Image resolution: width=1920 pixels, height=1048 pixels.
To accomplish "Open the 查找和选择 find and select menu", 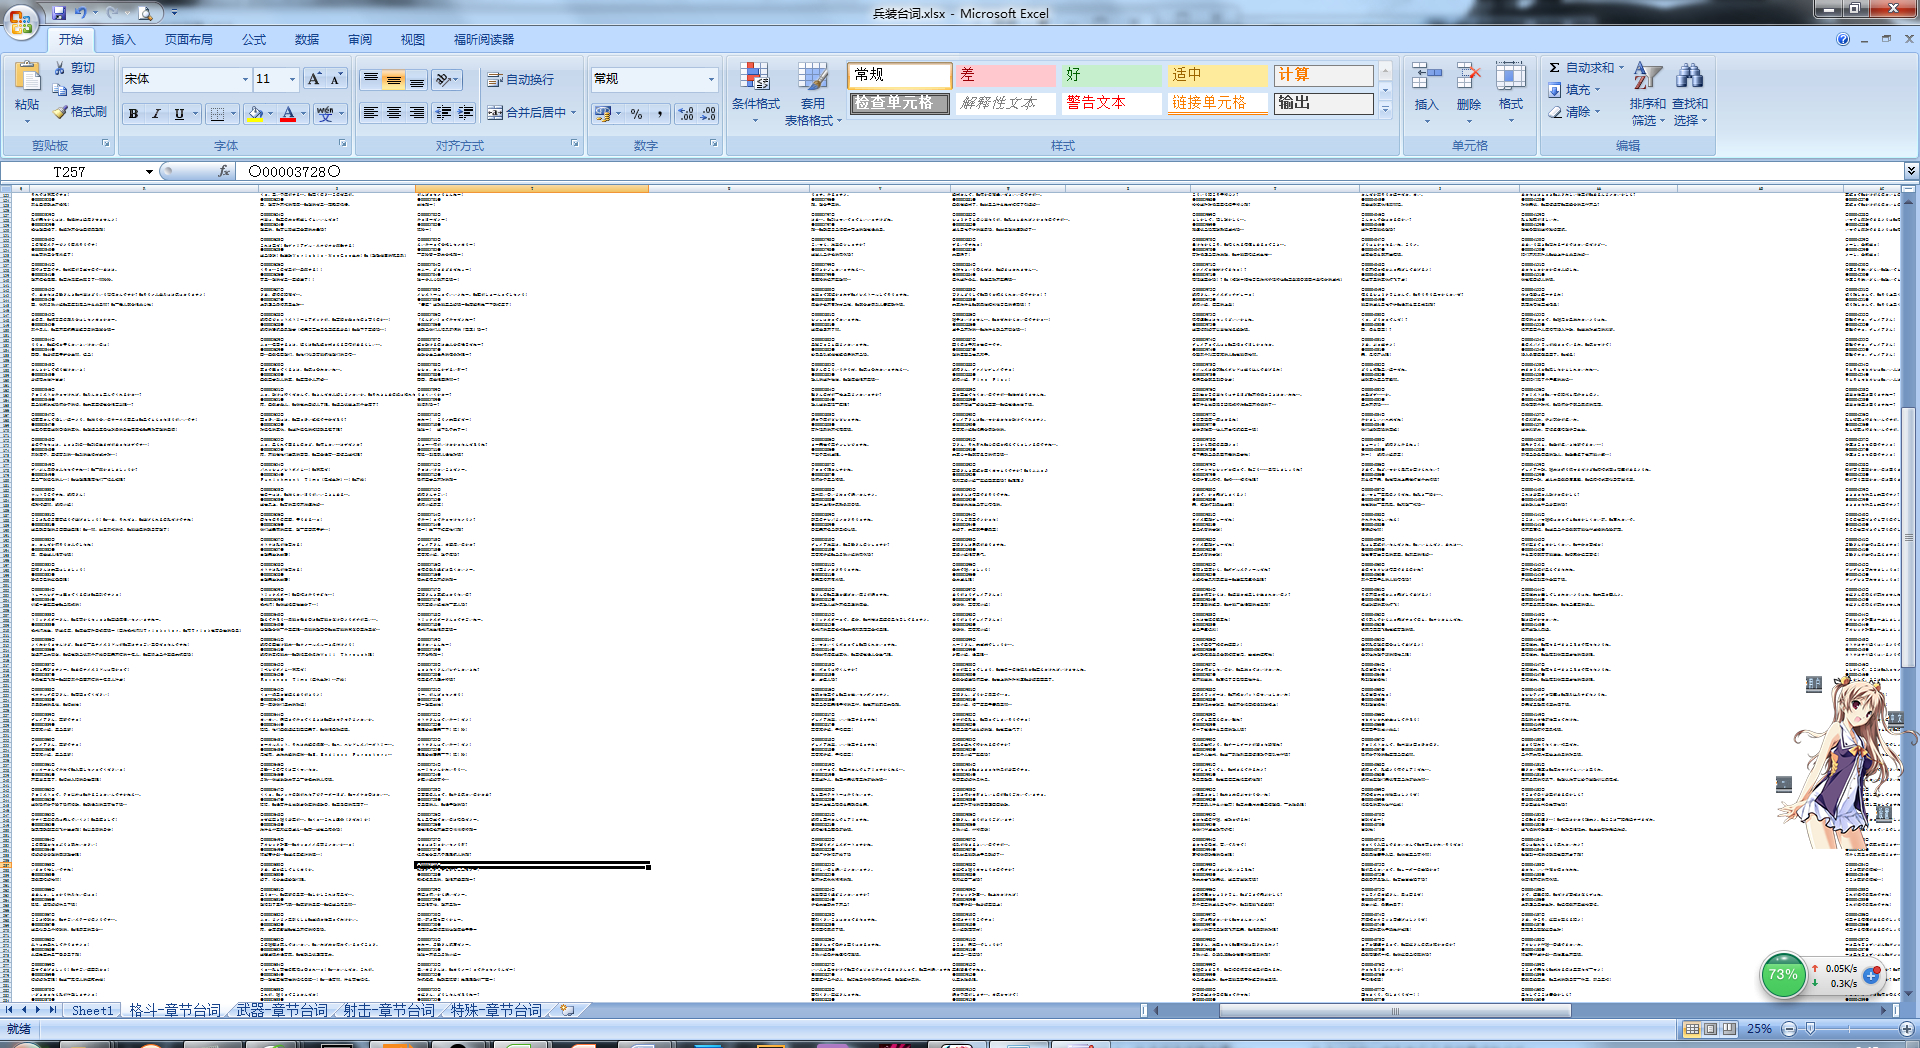I will (1690, 93).
